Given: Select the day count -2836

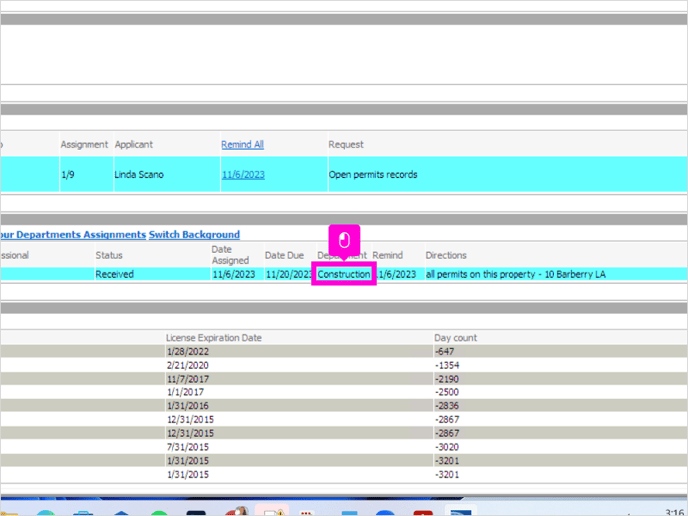Looking at the screenshot, I should [447, 405].
